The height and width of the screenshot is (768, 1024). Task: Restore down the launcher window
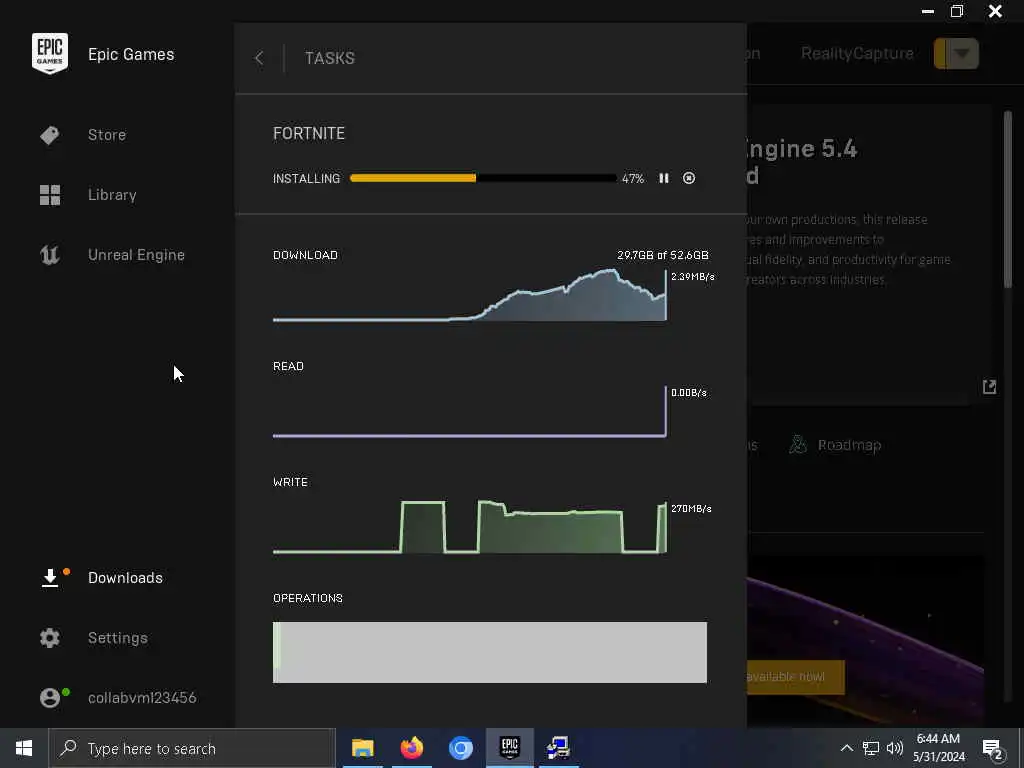(x=957, y=11)
